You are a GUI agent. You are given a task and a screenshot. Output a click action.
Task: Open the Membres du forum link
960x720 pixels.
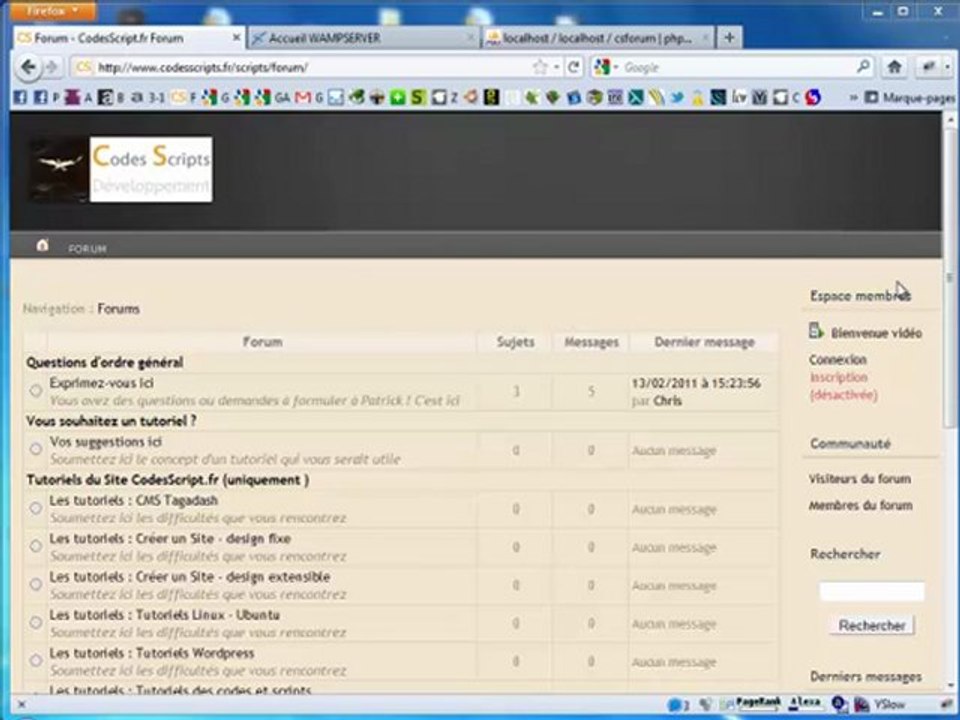[860, 505]
